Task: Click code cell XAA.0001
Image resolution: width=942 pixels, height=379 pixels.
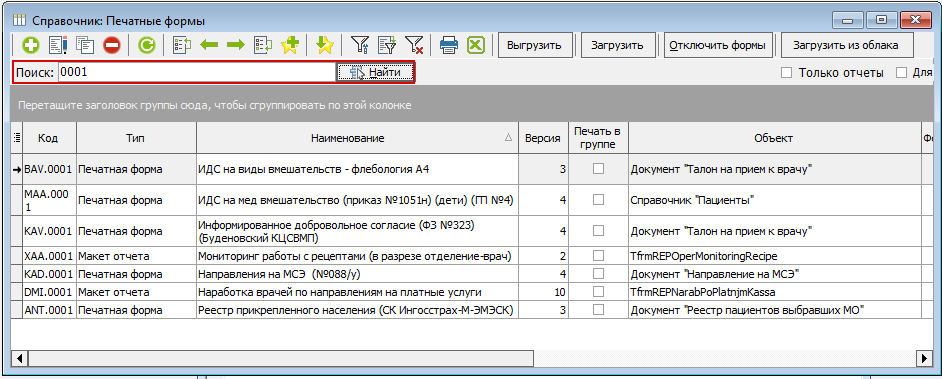Action: [x=49, y=256]
